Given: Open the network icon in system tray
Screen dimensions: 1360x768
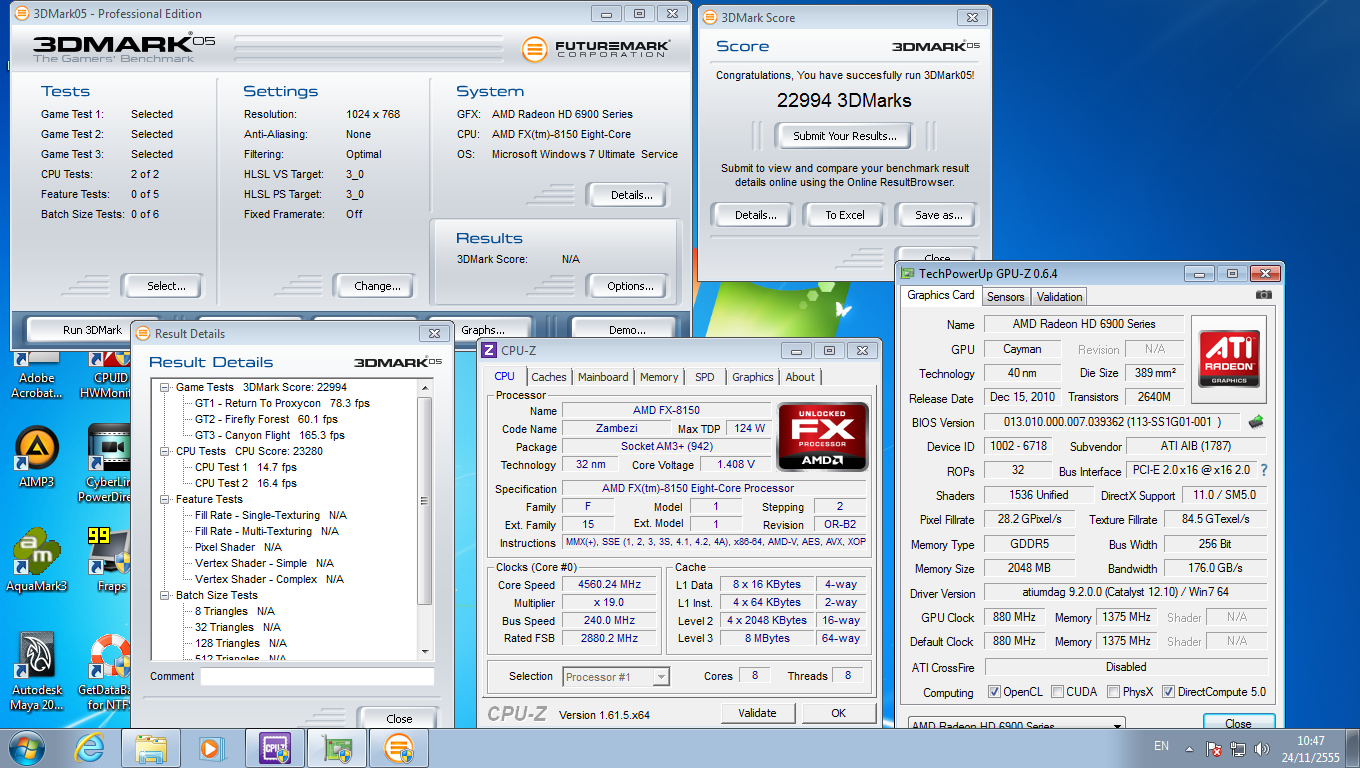Looking at the screenshot, I should 1238,748.
